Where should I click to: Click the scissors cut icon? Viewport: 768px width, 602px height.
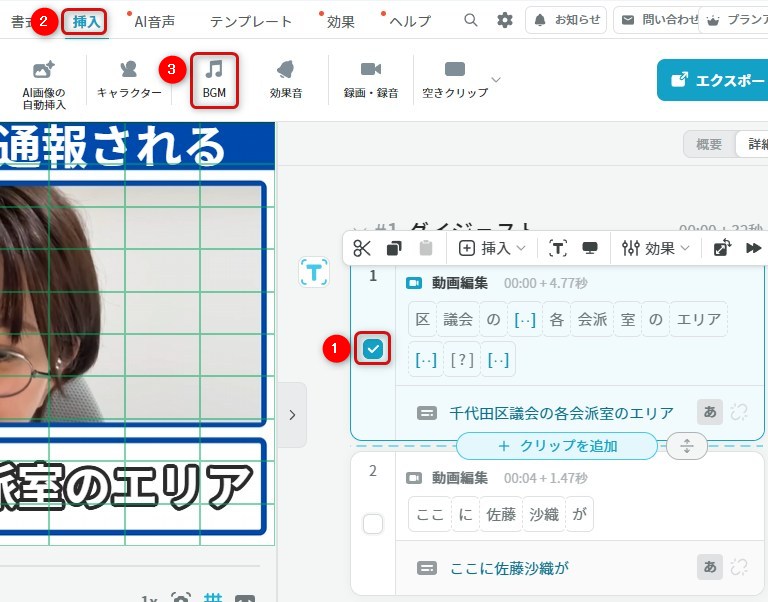tap(362, 248)
